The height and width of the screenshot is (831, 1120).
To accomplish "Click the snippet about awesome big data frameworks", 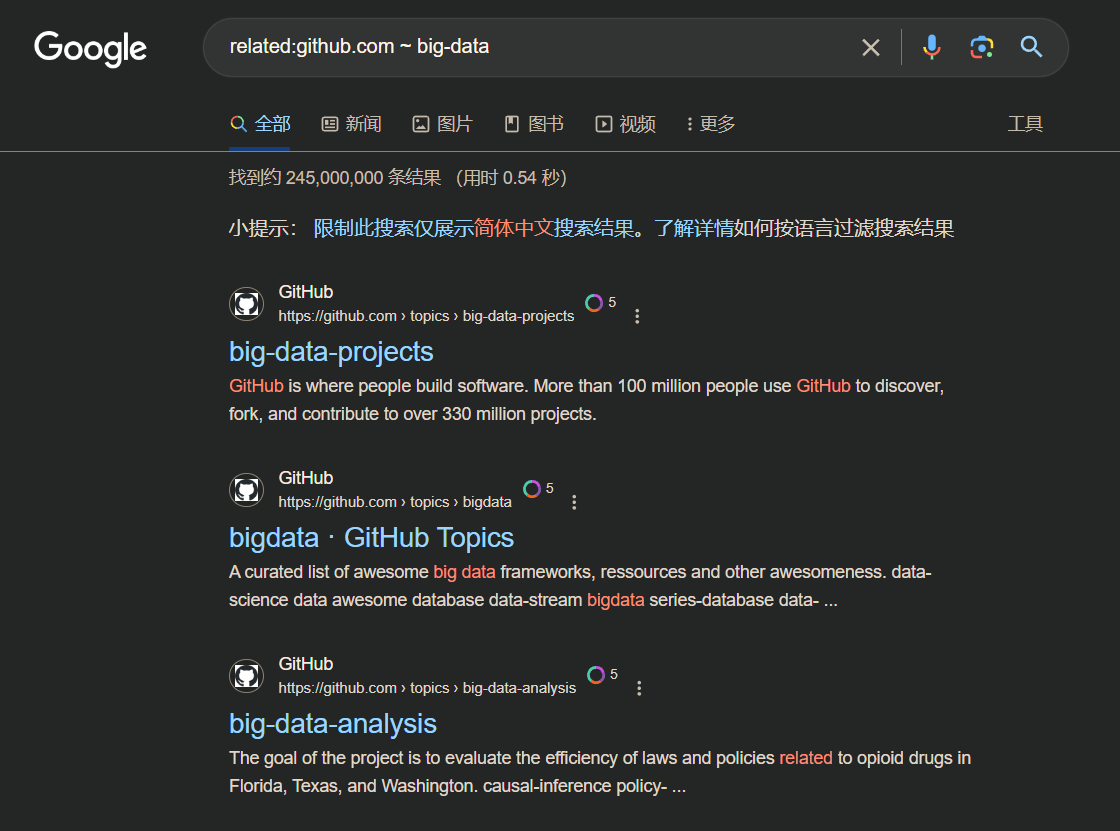I will click(x=580, y=587).
